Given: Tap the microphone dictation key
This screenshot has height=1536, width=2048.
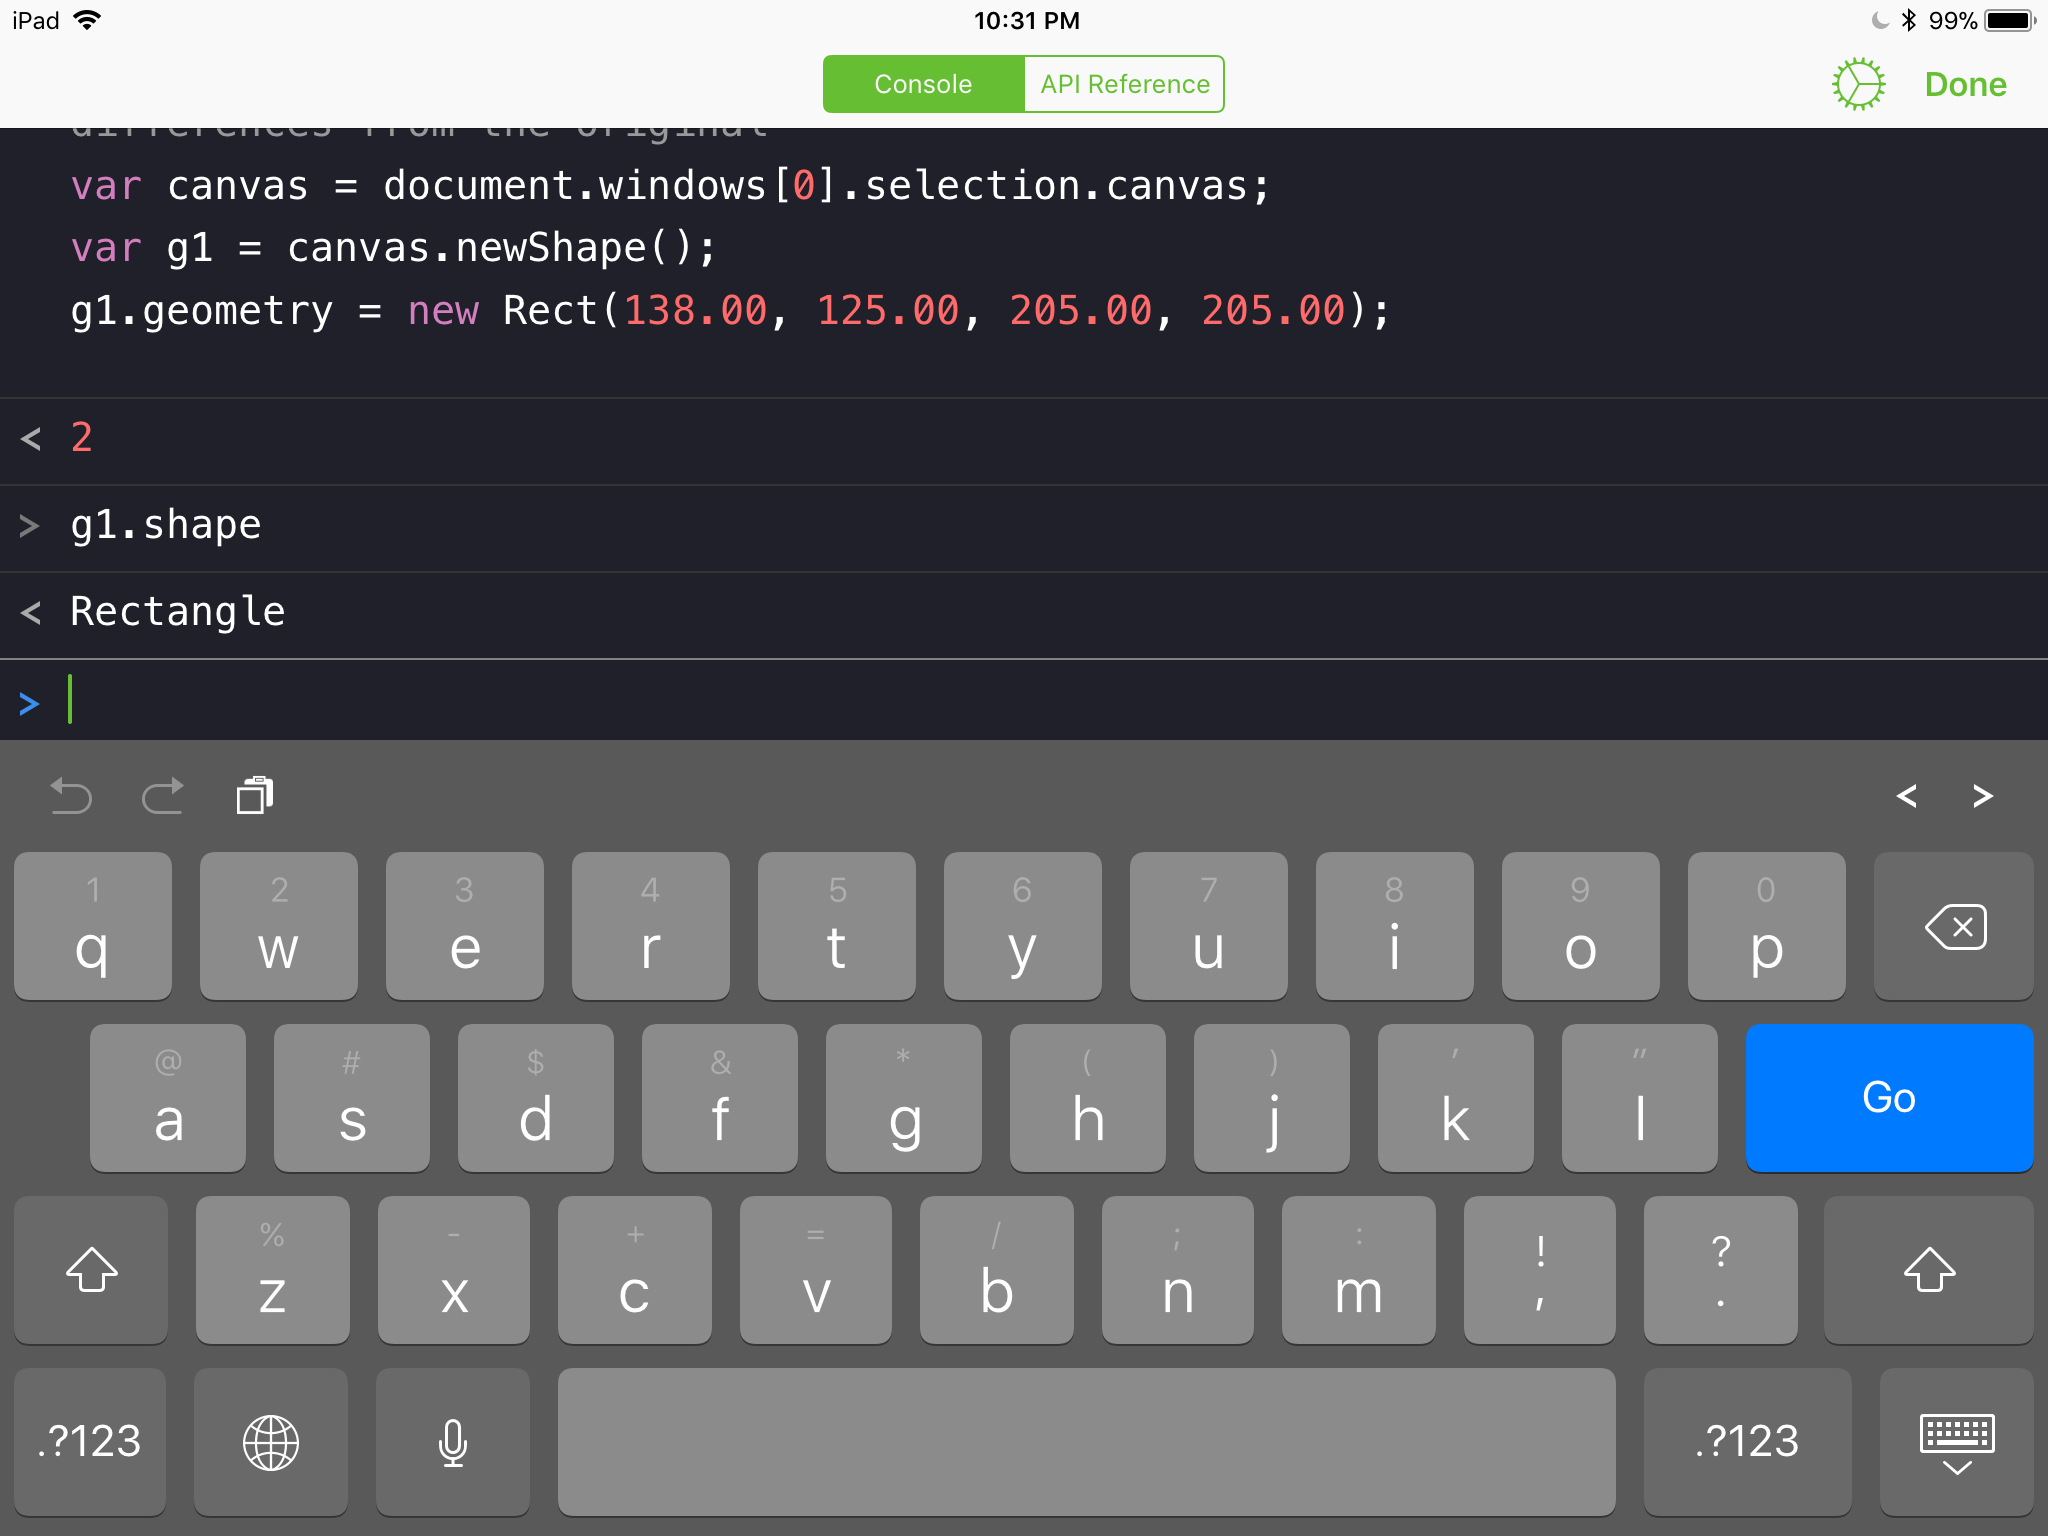Looking at the screenshot, I should tap(453, 1442).
